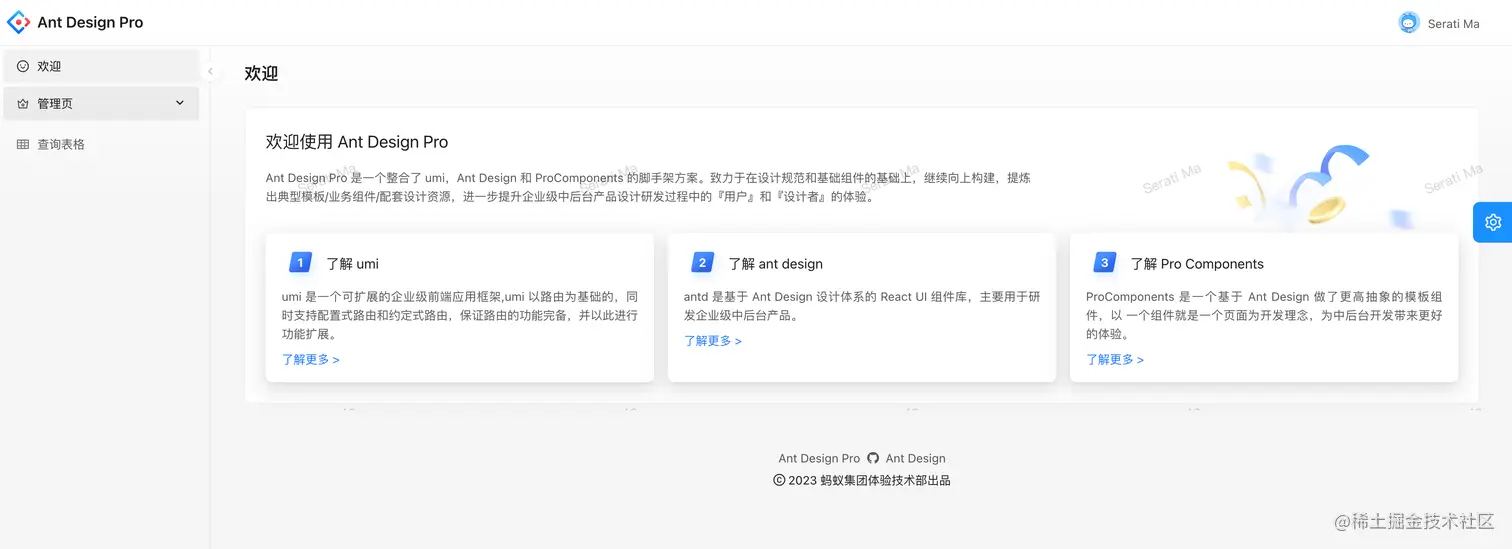
Task: Click the ProComponents description paragraph
Action: click(x=1264, y=315)
